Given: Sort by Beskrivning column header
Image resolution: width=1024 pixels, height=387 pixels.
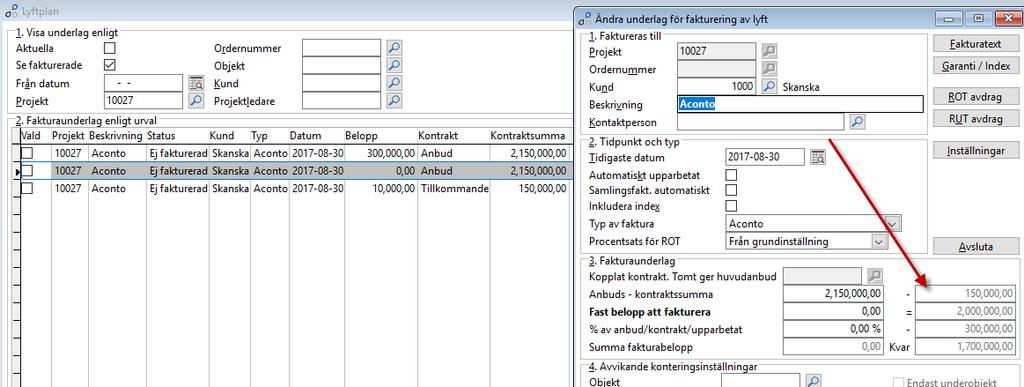Looking at the screenshot, I should tap(116, 136).
